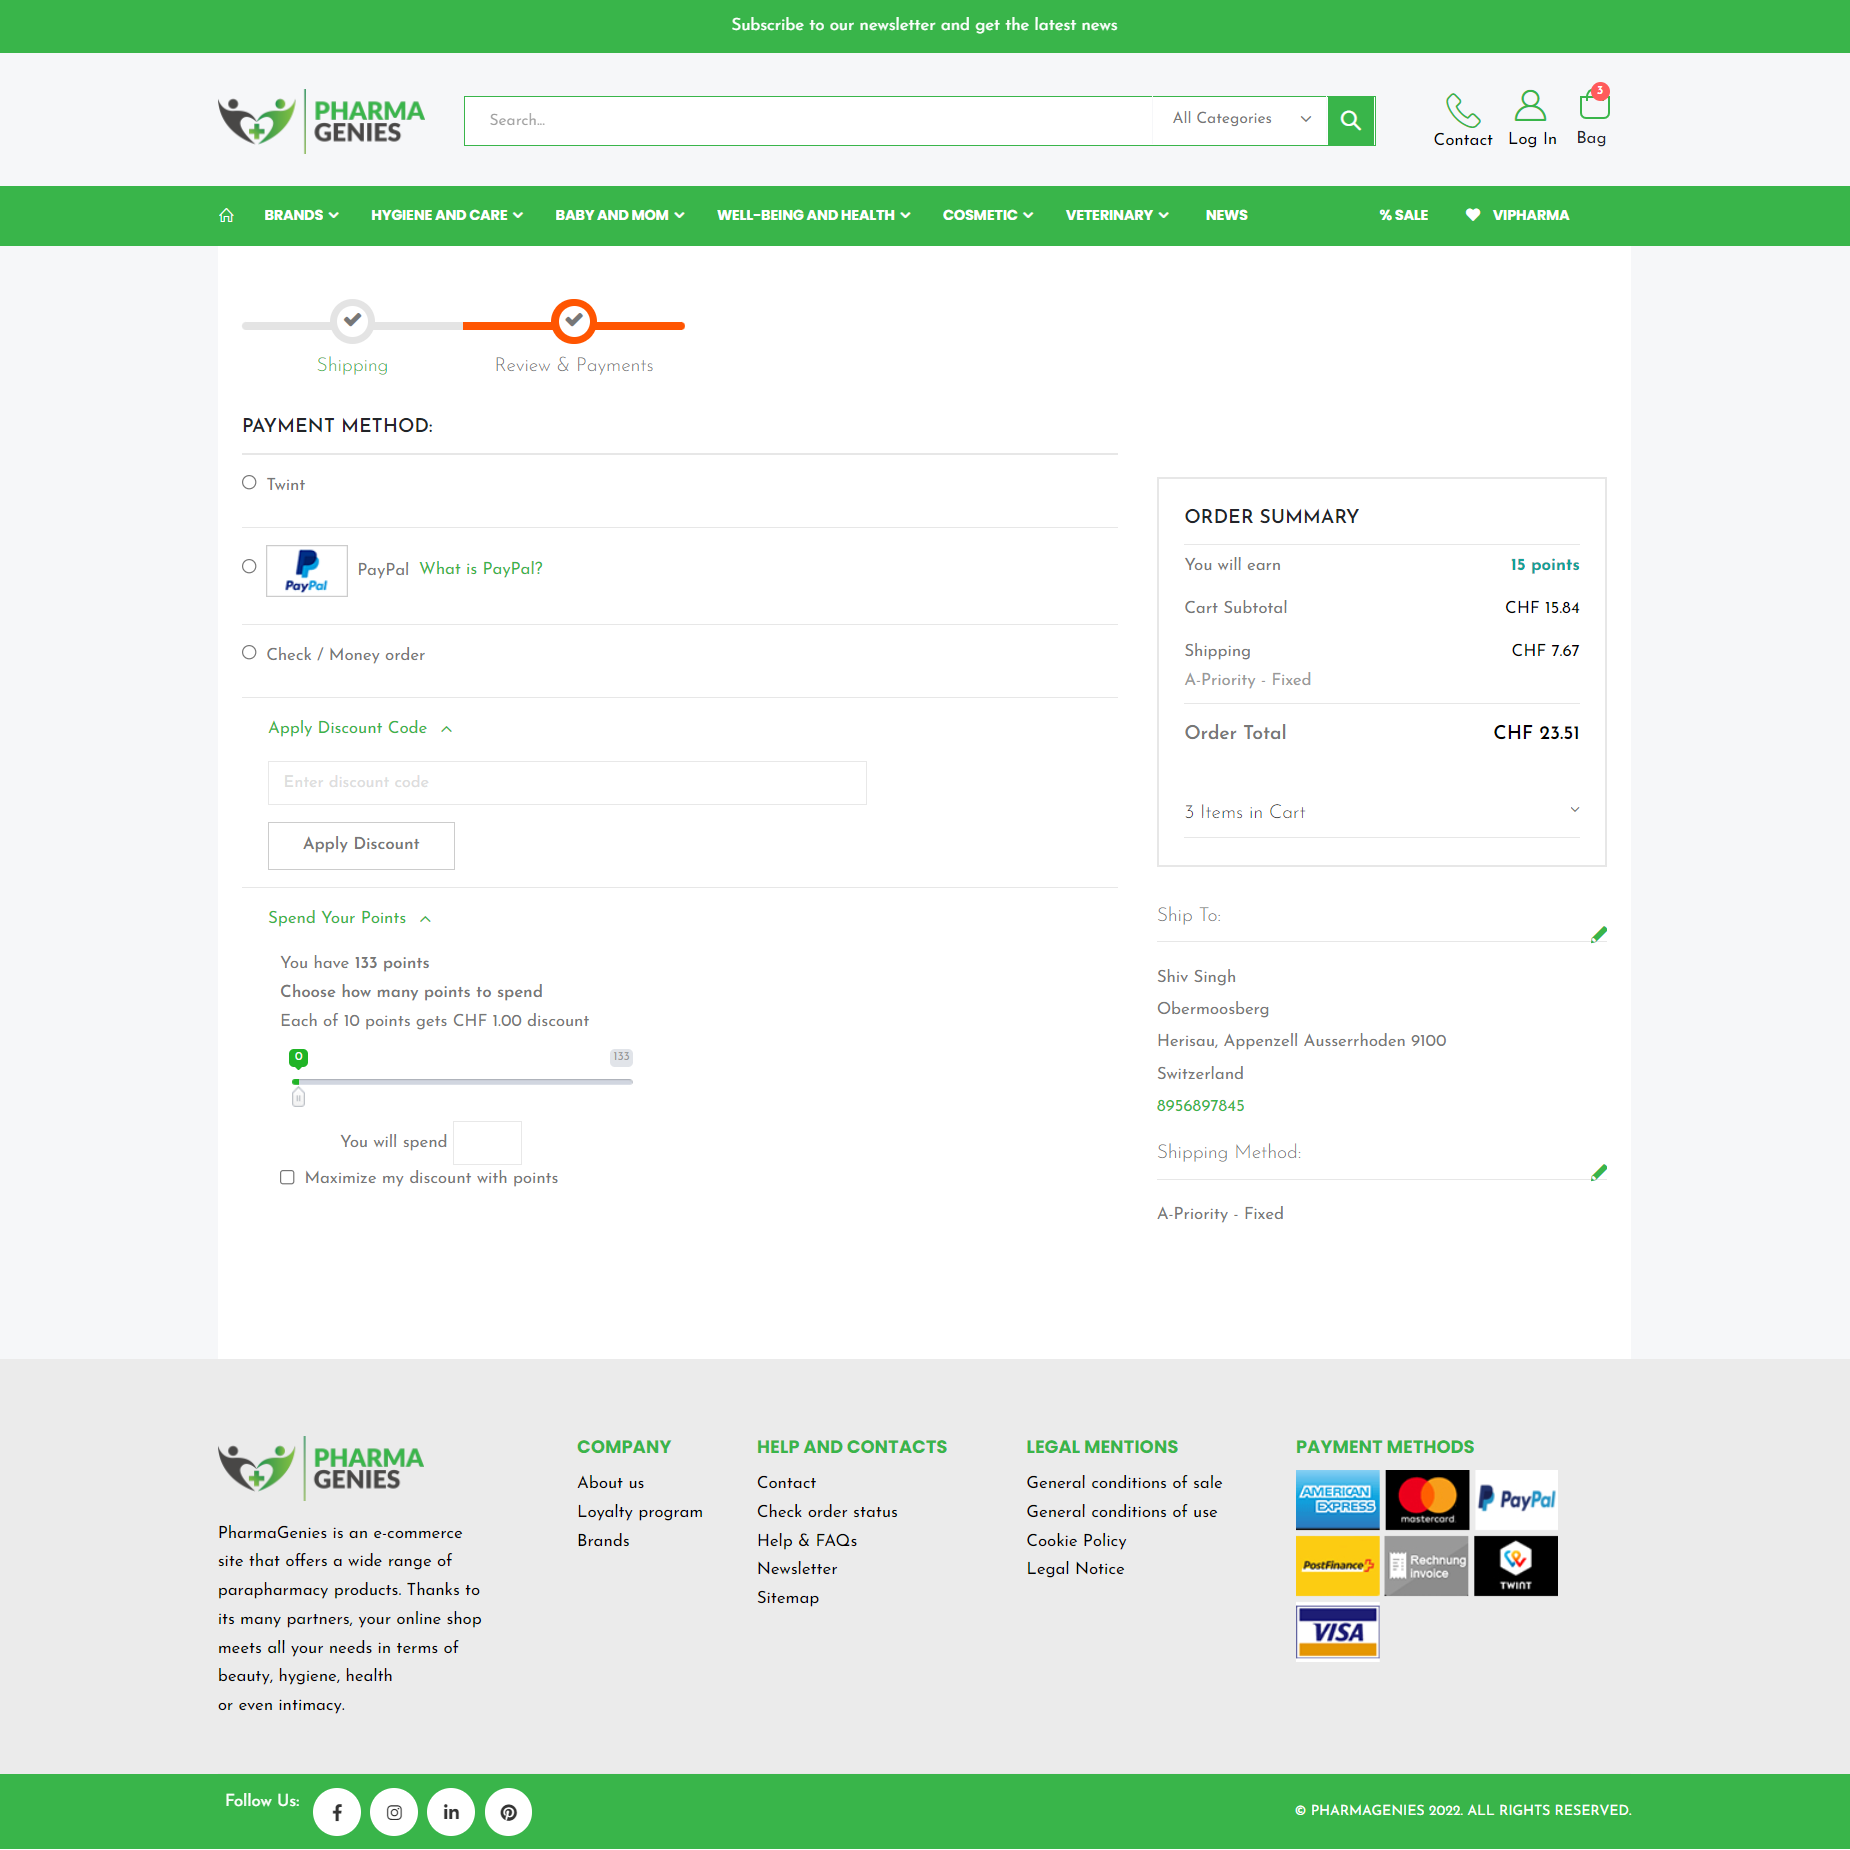
Task: Open Facebook page from footer
Action: (x=337, y=1812)
